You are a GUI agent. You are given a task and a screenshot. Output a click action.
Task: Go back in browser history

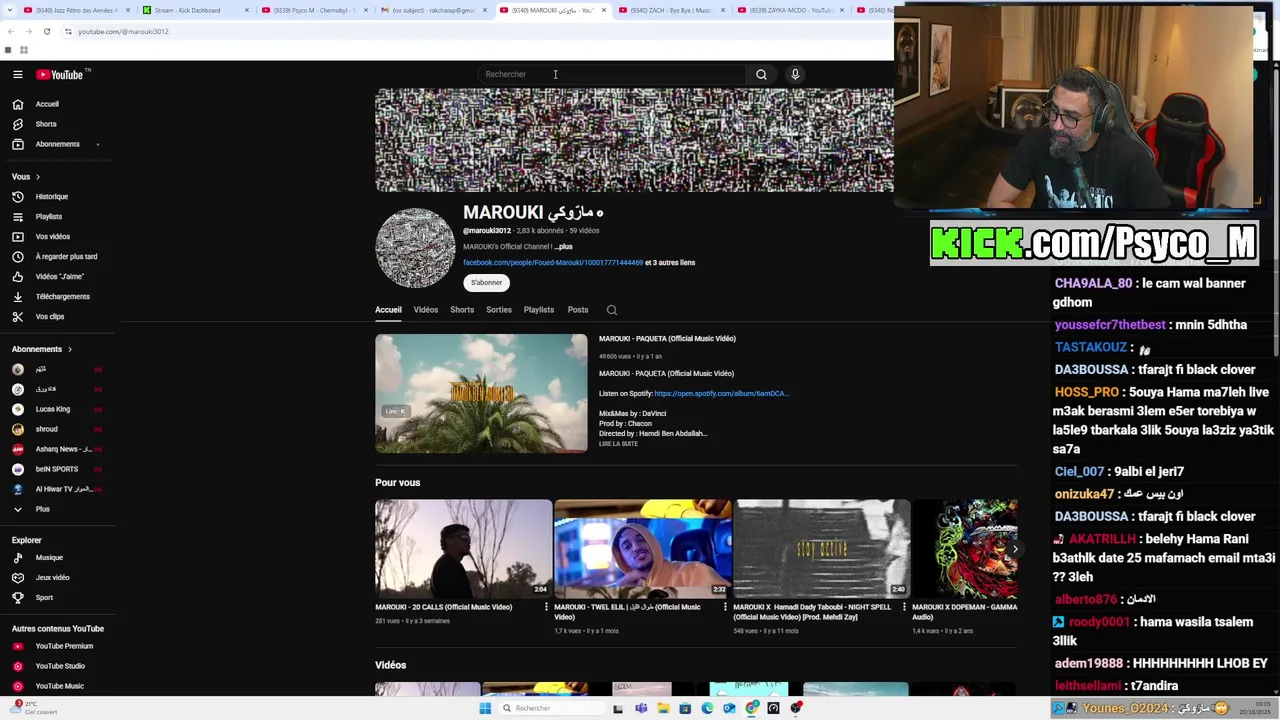(10, 31)
